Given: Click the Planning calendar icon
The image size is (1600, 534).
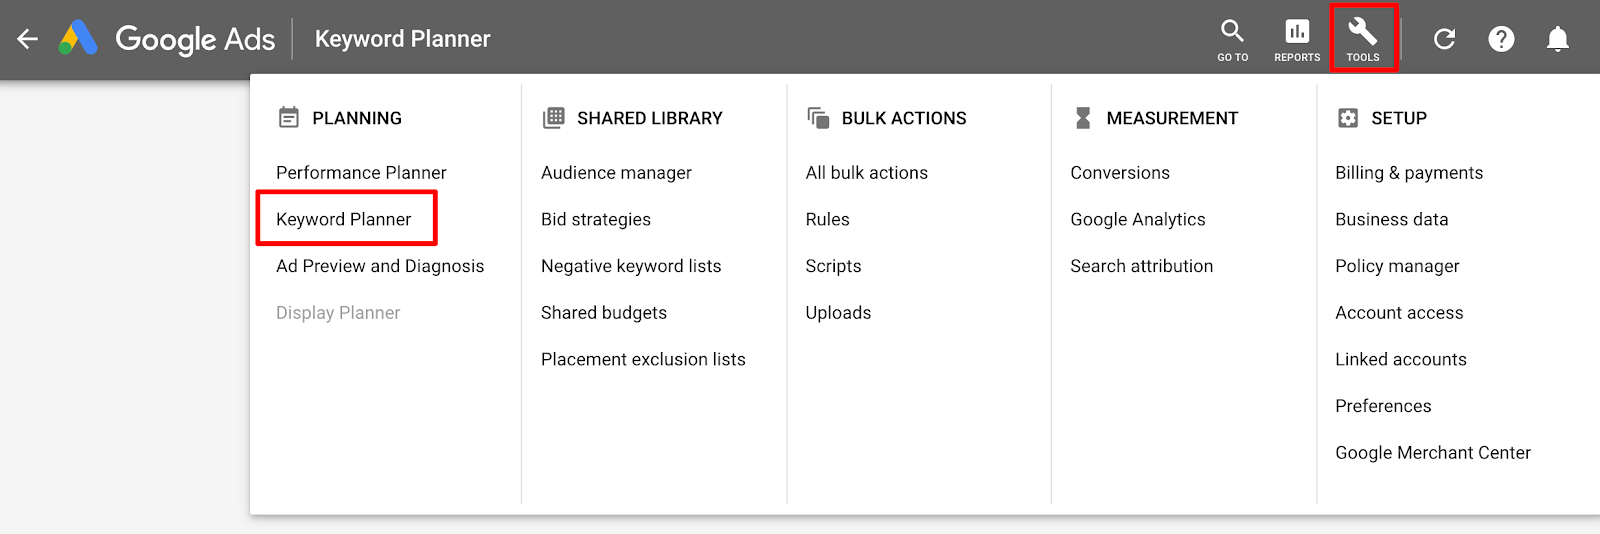Looking at the screenshot, I should (289, 118).
